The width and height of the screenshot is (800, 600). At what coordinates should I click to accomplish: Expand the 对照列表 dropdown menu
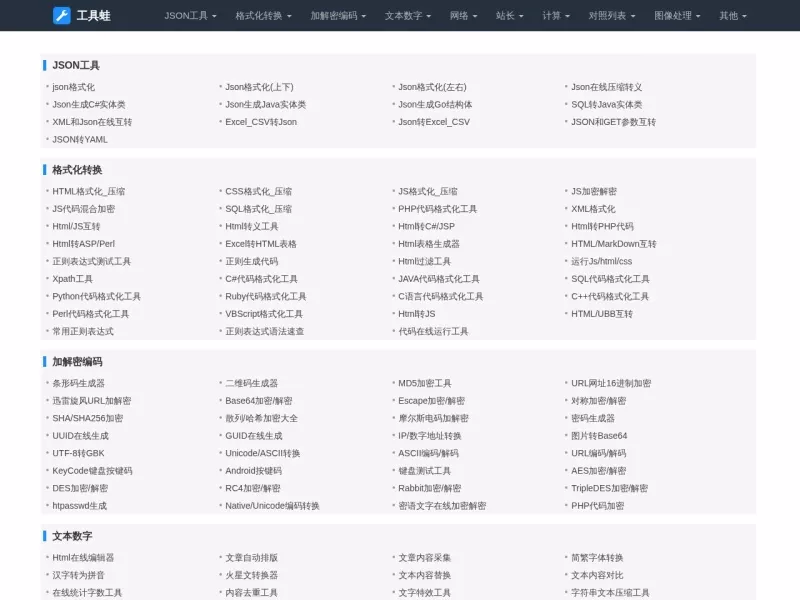[x=612, y=16]
